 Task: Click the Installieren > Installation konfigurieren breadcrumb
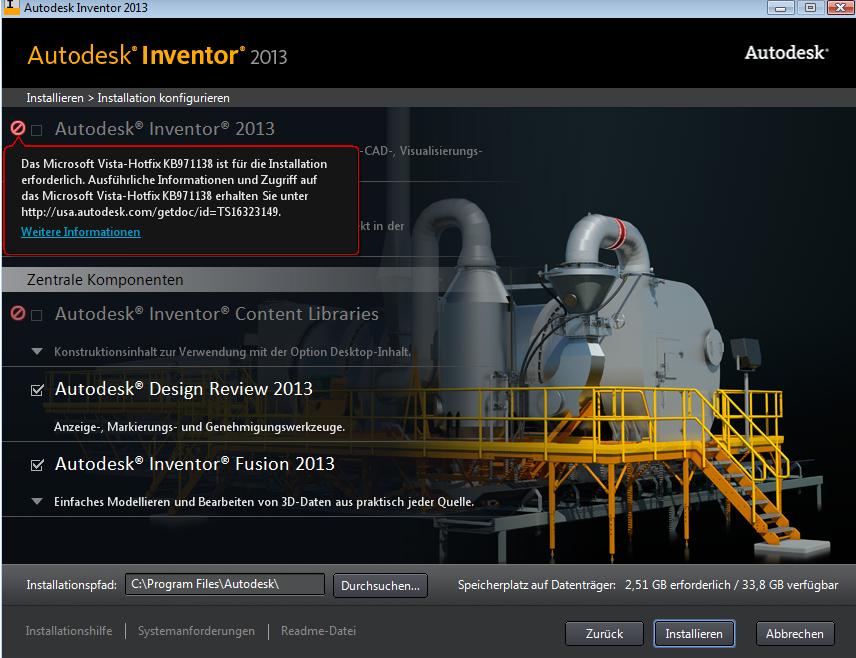tap(128, 98)
